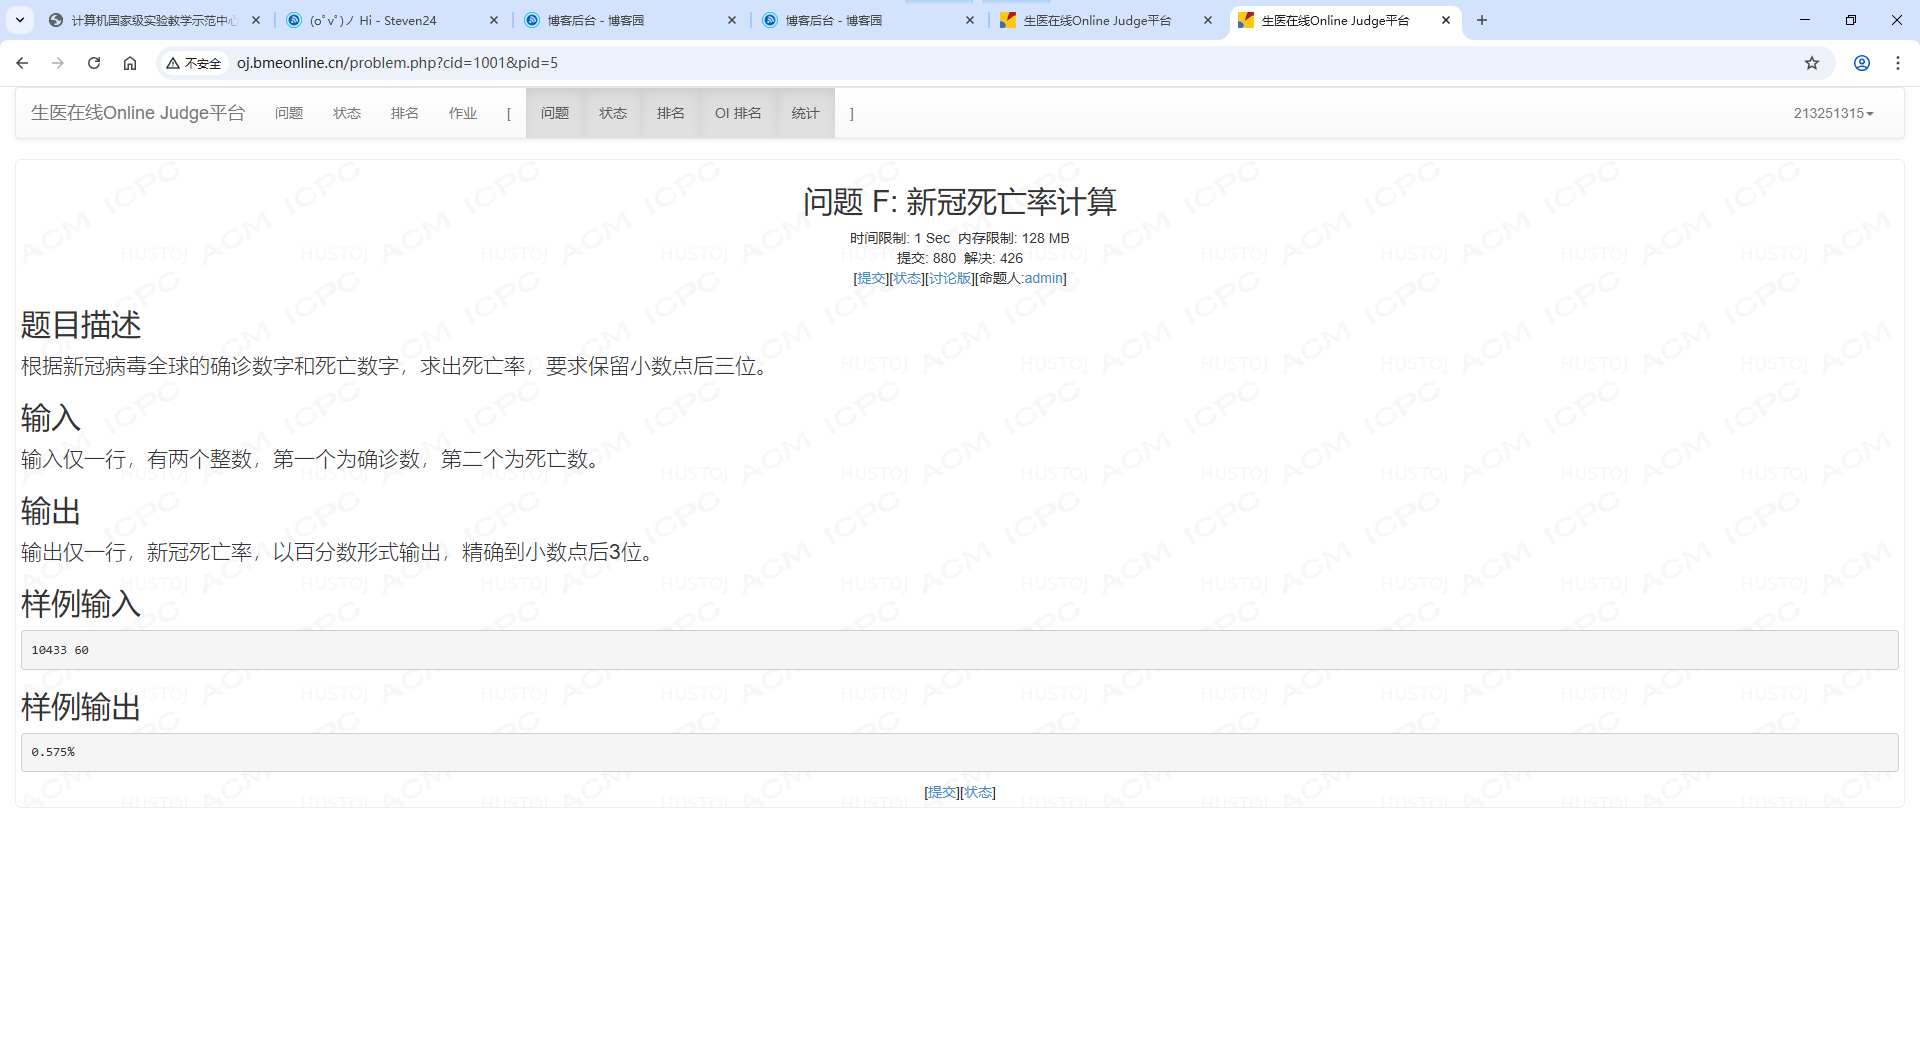Go back to the previous page

point(22,63)
